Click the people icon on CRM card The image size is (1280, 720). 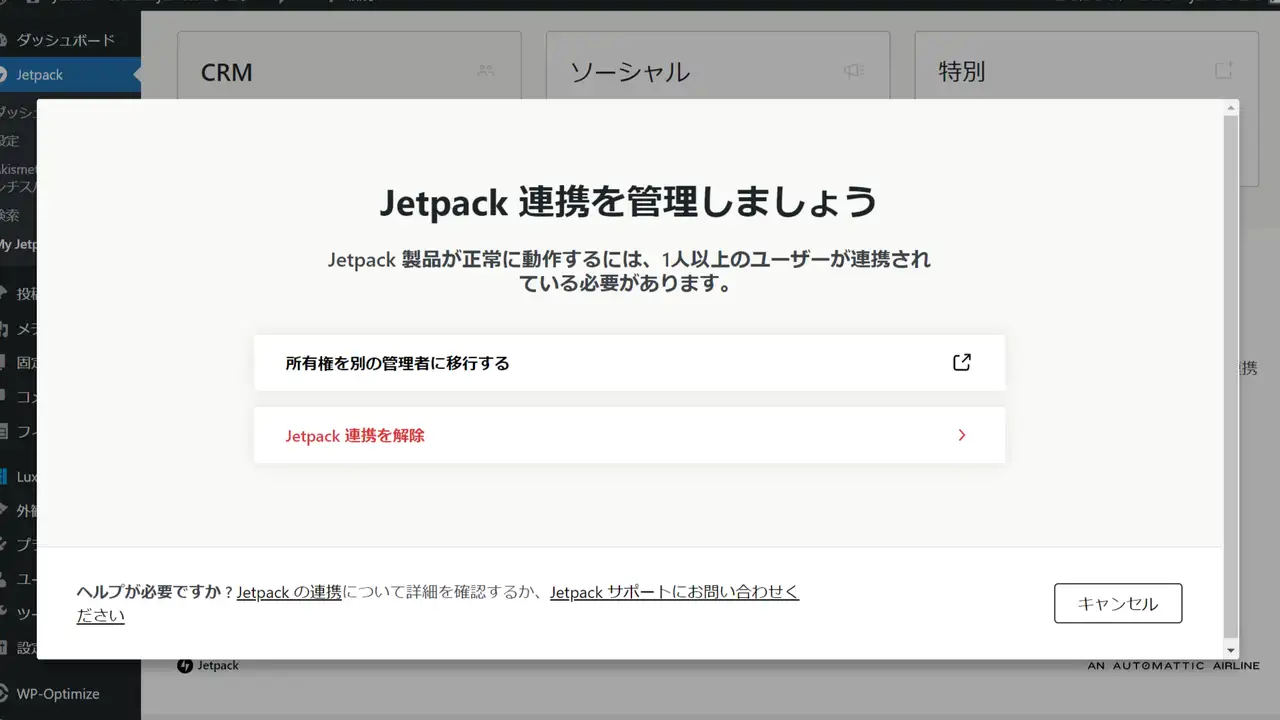[x=486, y=71]
